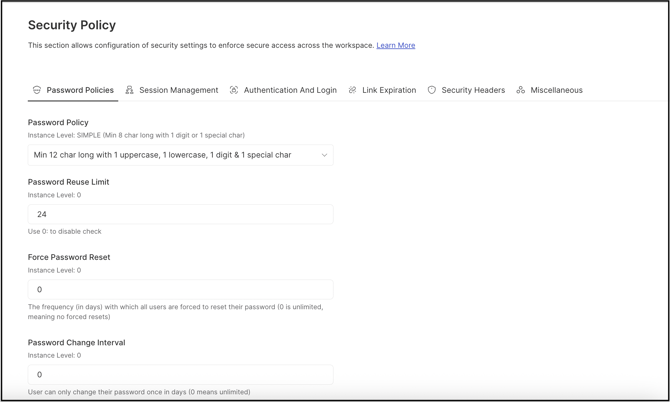This screenshot has width=670, height=402.
Task: Open the Password Policies tab
Action: pos(73,90)
